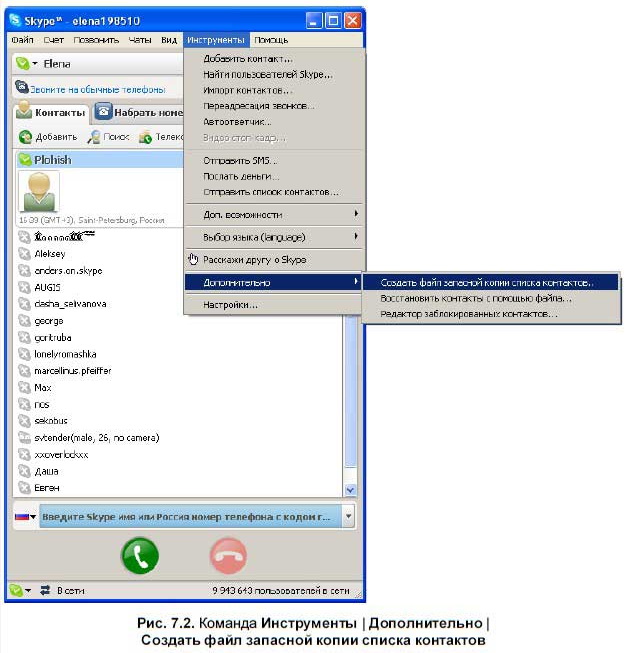Expand the language selection submenu

pyautogui.click(x=274, y=237)
